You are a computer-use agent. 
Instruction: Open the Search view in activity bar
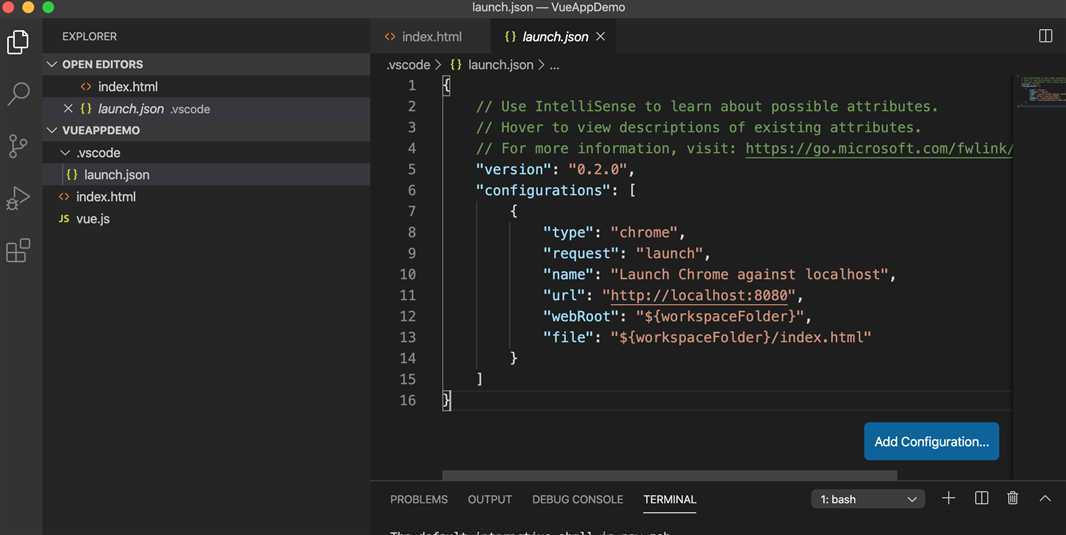pyautogui.click(x=18, y=94)
